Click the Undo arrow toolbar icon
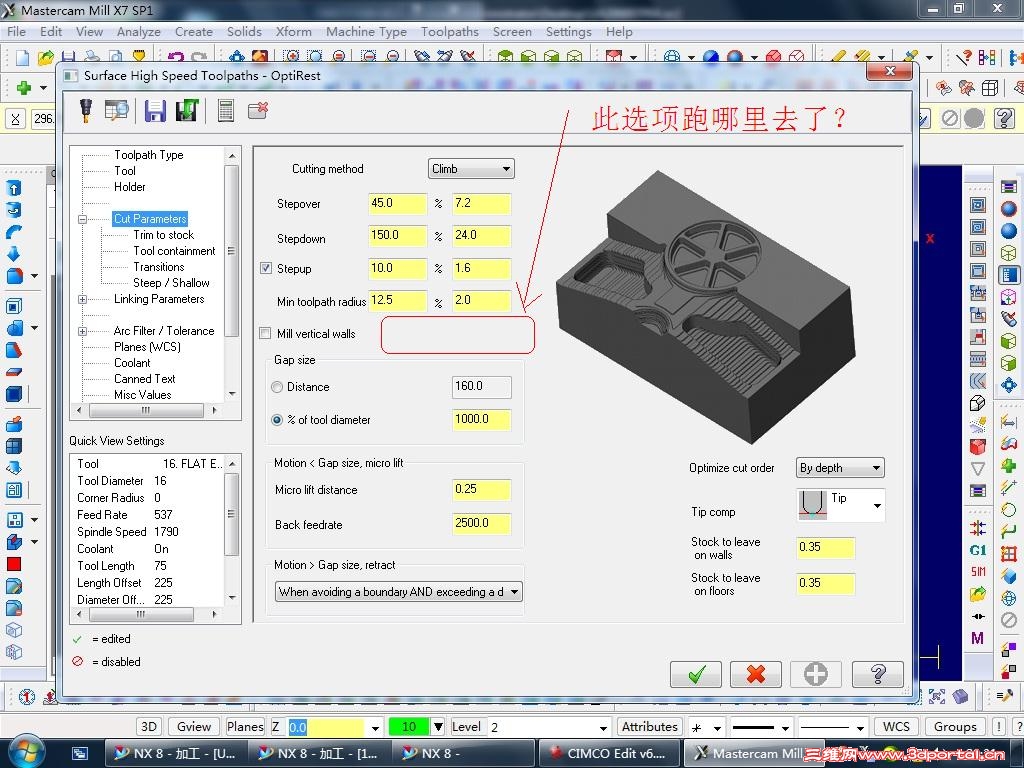This screenshot has height=768, width=1024. click(175, 57)
